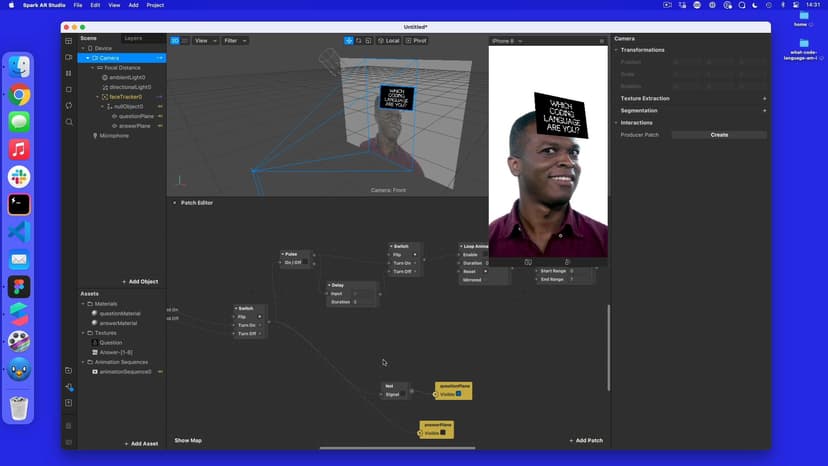Screen dimensions: 828x466
Task: Select animationSequence0 asset
Action: [x=125, y=372]
